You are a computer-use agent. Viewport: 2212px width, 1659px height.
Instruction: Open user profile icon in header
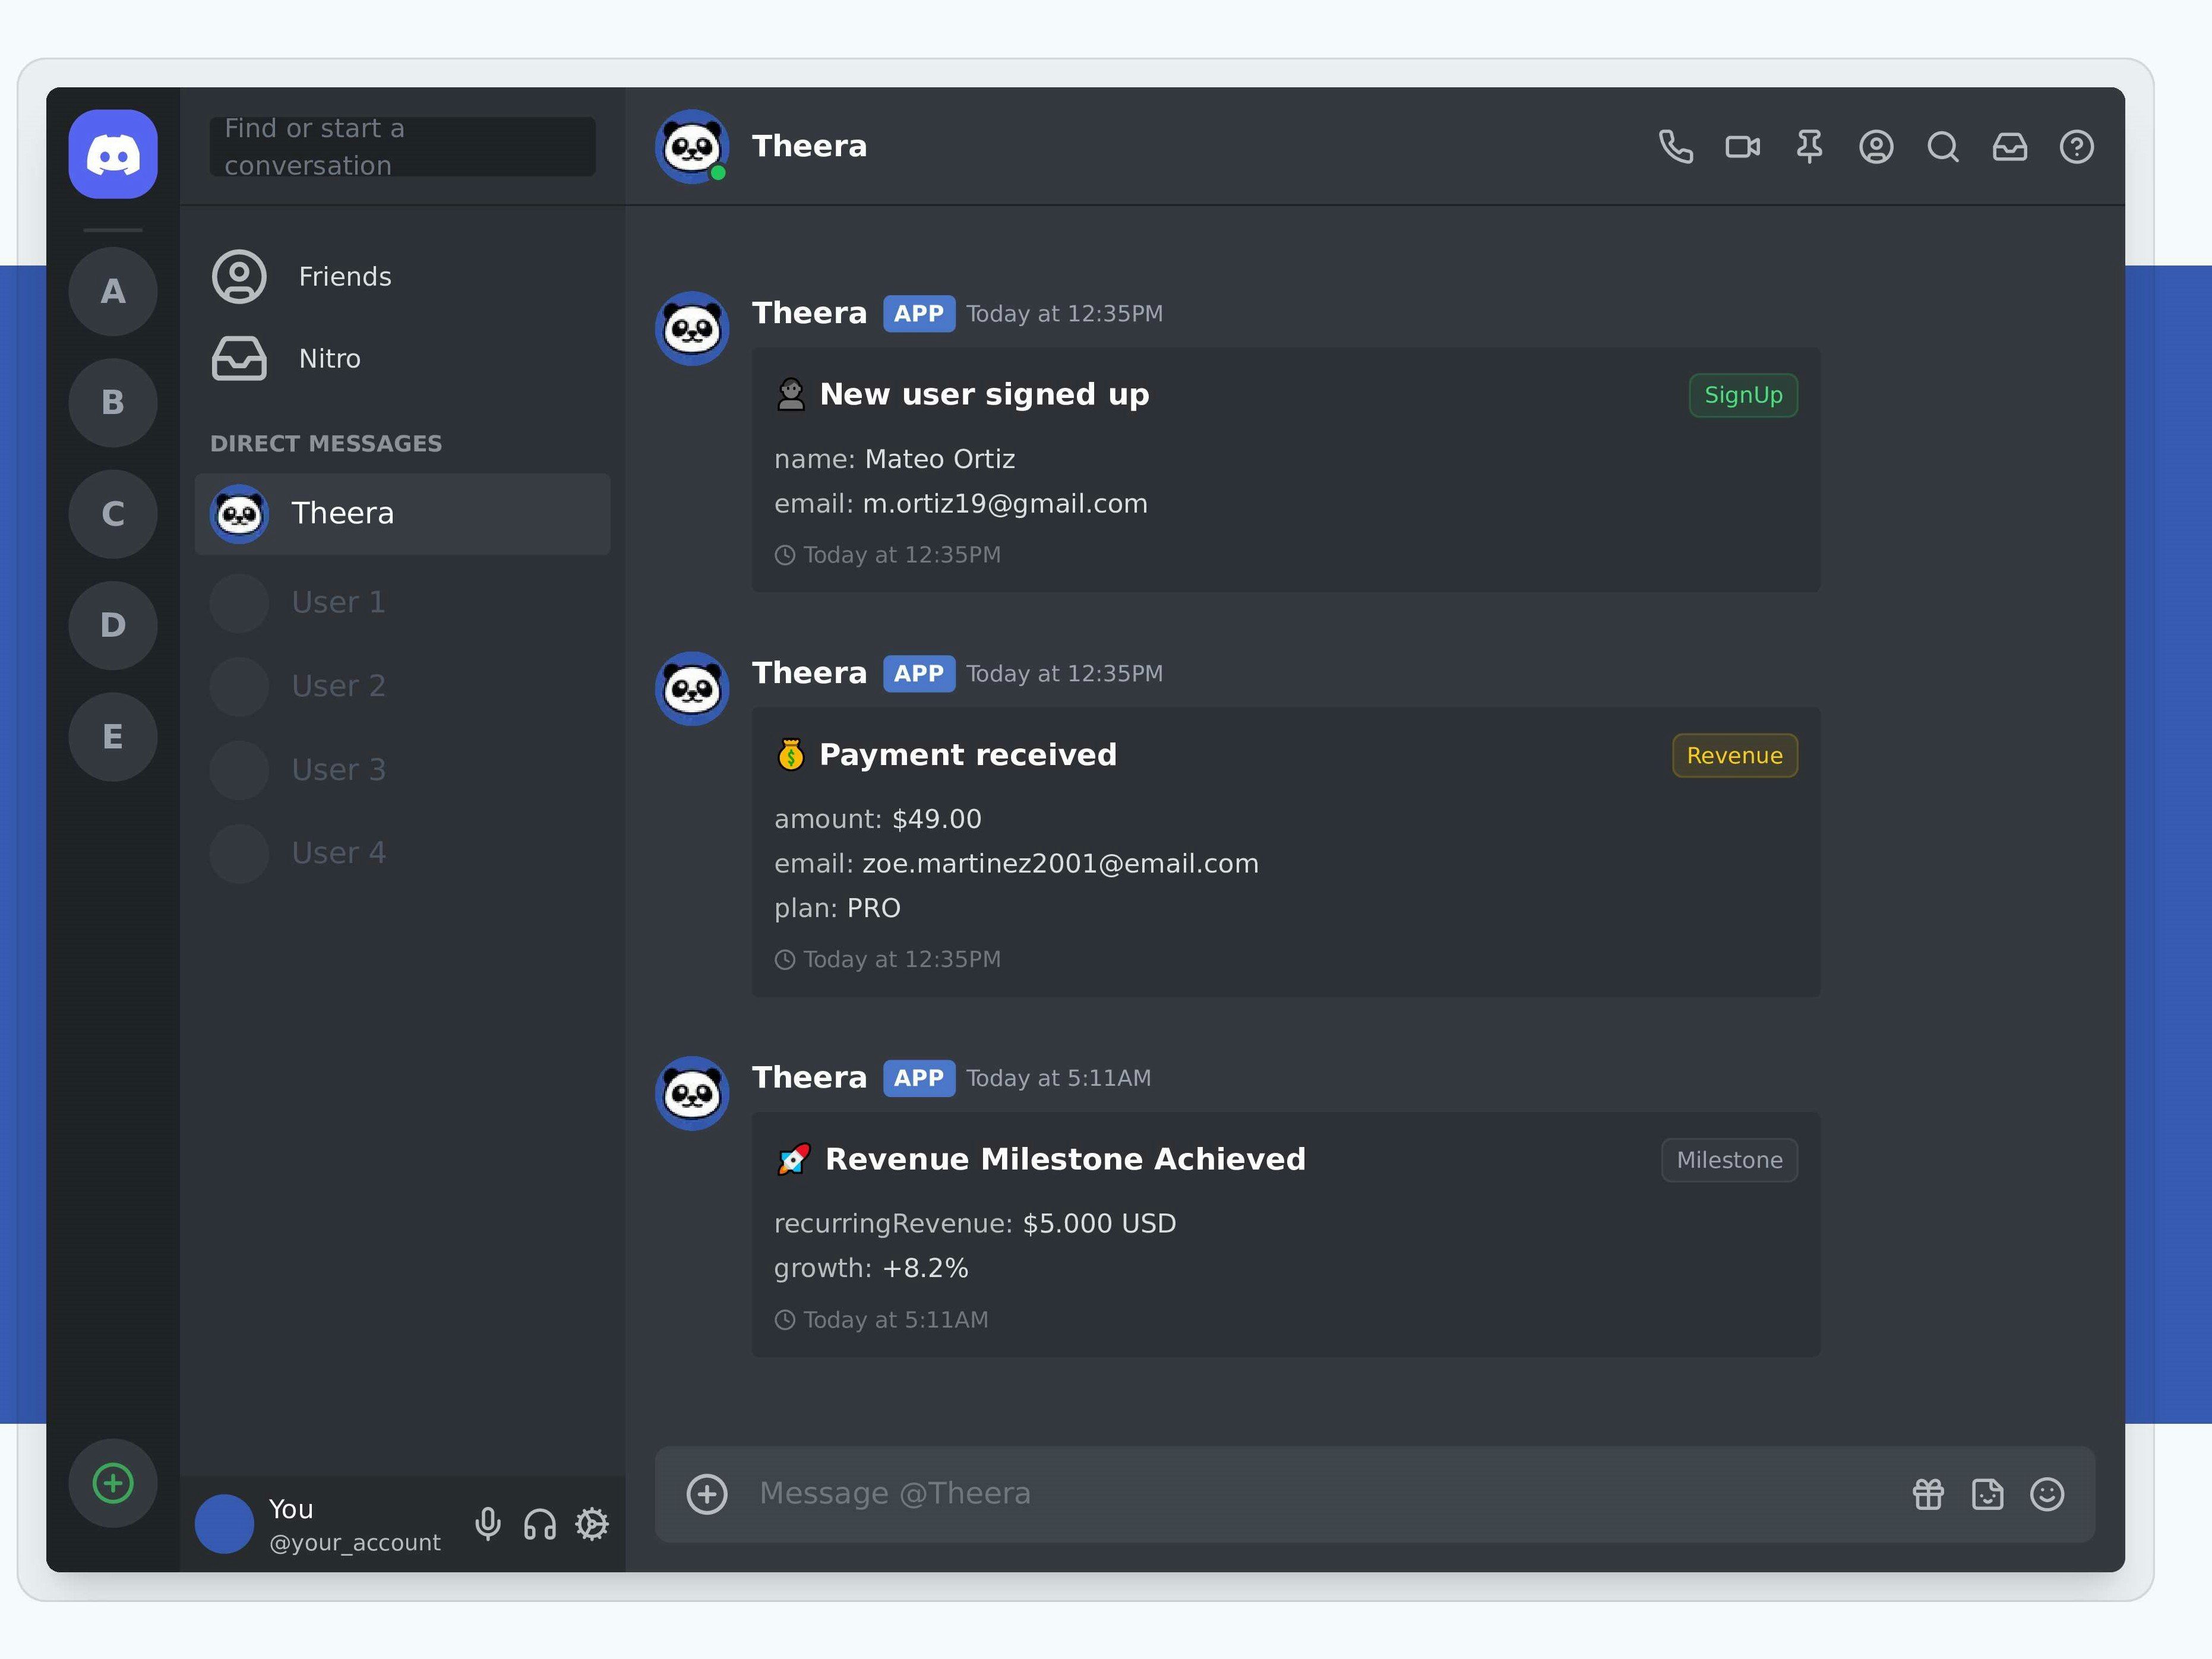coord(1876,147)
